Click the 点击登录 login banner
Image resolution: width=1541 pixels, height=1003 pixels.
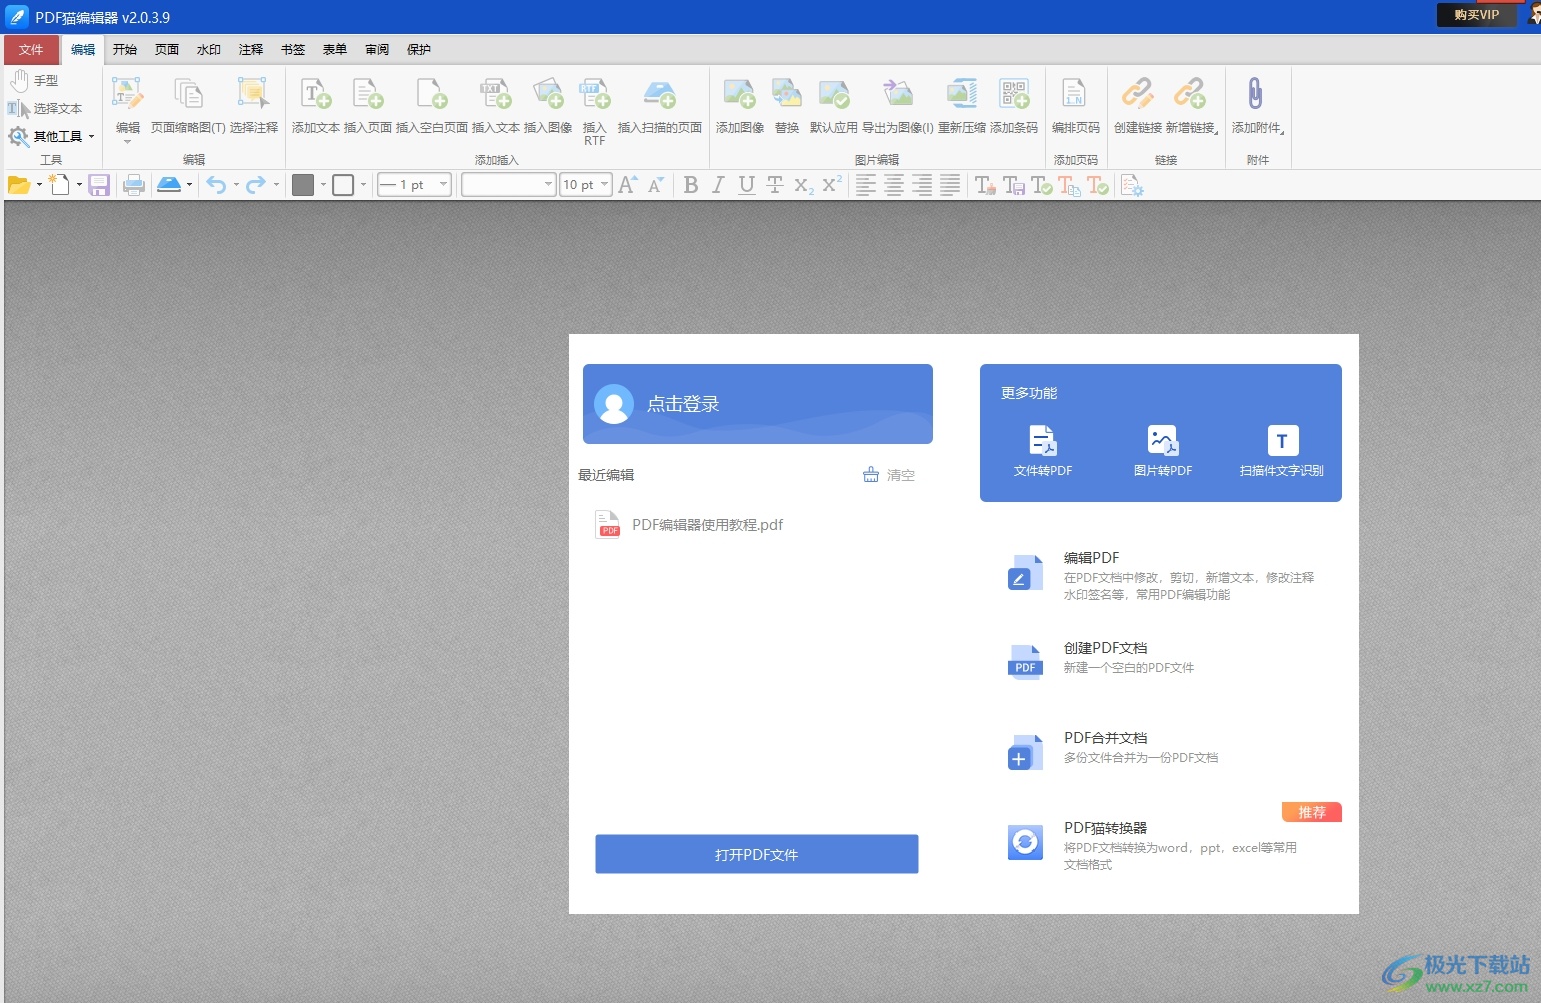click(x=757, y=404)
